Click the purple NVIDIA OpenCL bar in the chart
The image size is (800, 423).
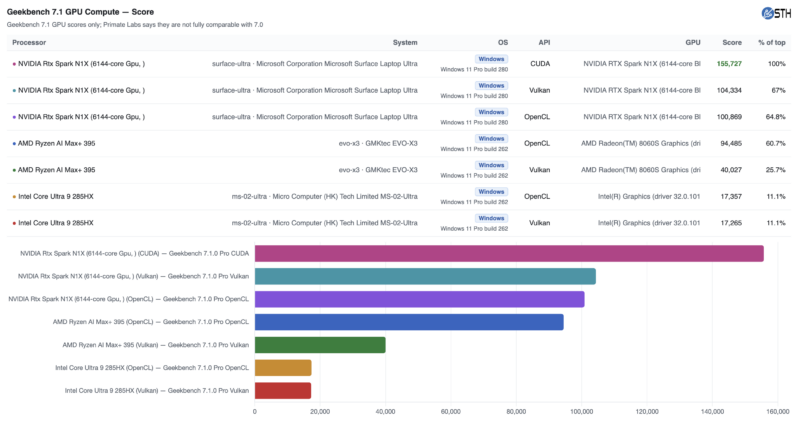coord(420,299)
